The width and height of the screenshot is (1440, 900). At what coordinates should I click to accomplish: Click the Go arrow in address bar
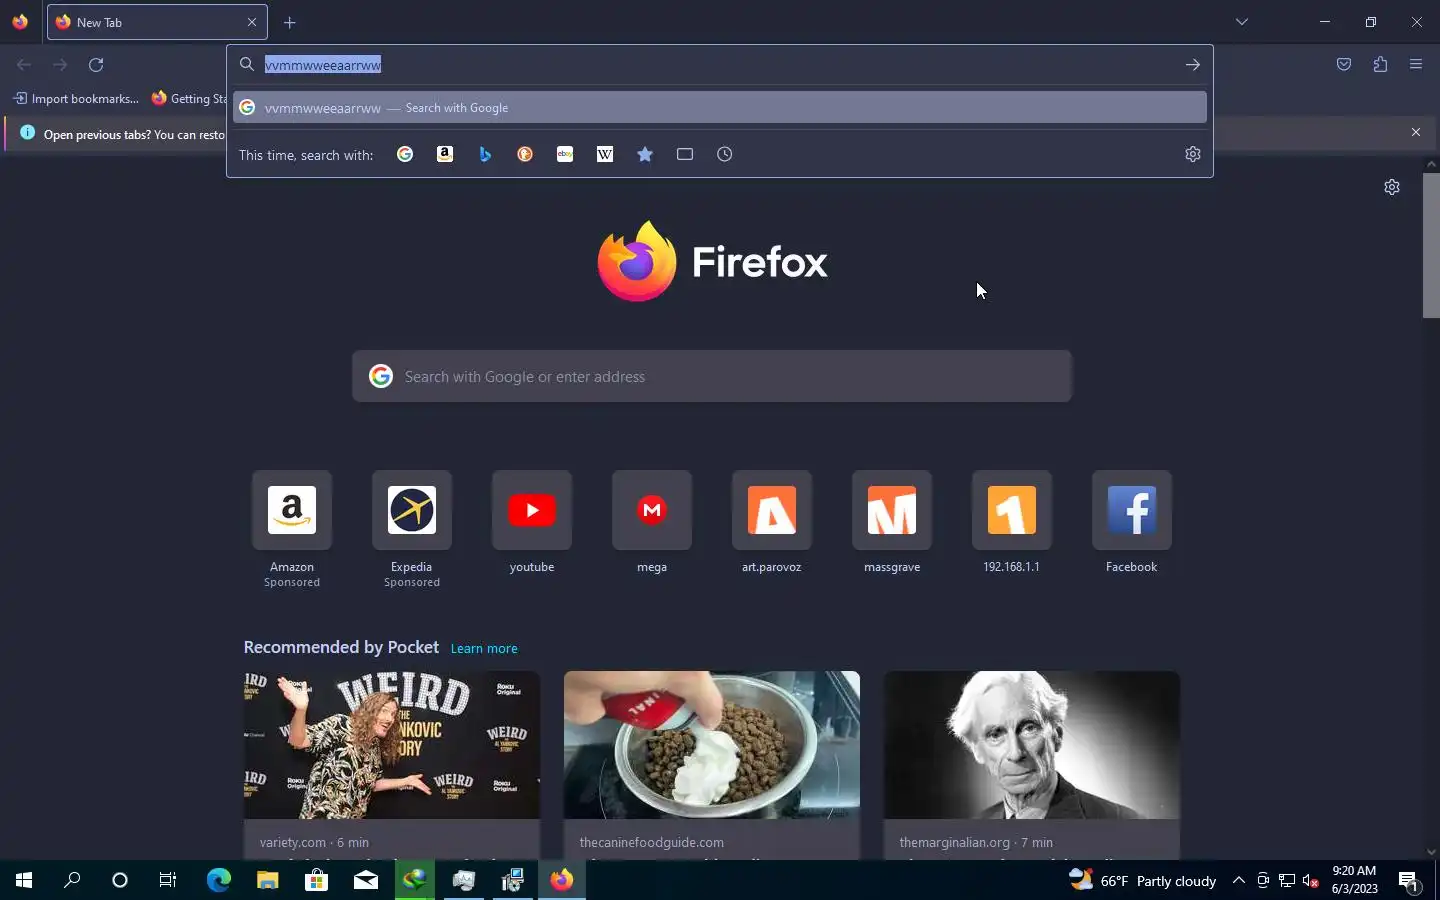pyautogui.click(x=1193, y=65)
